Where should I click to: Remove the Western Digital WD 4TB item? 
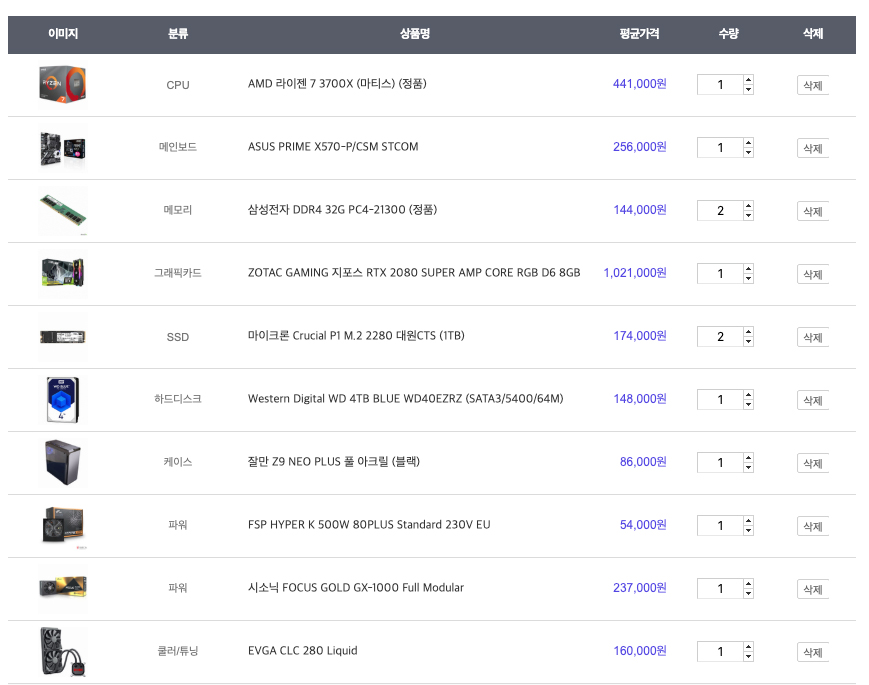click(x=812, y=400)
